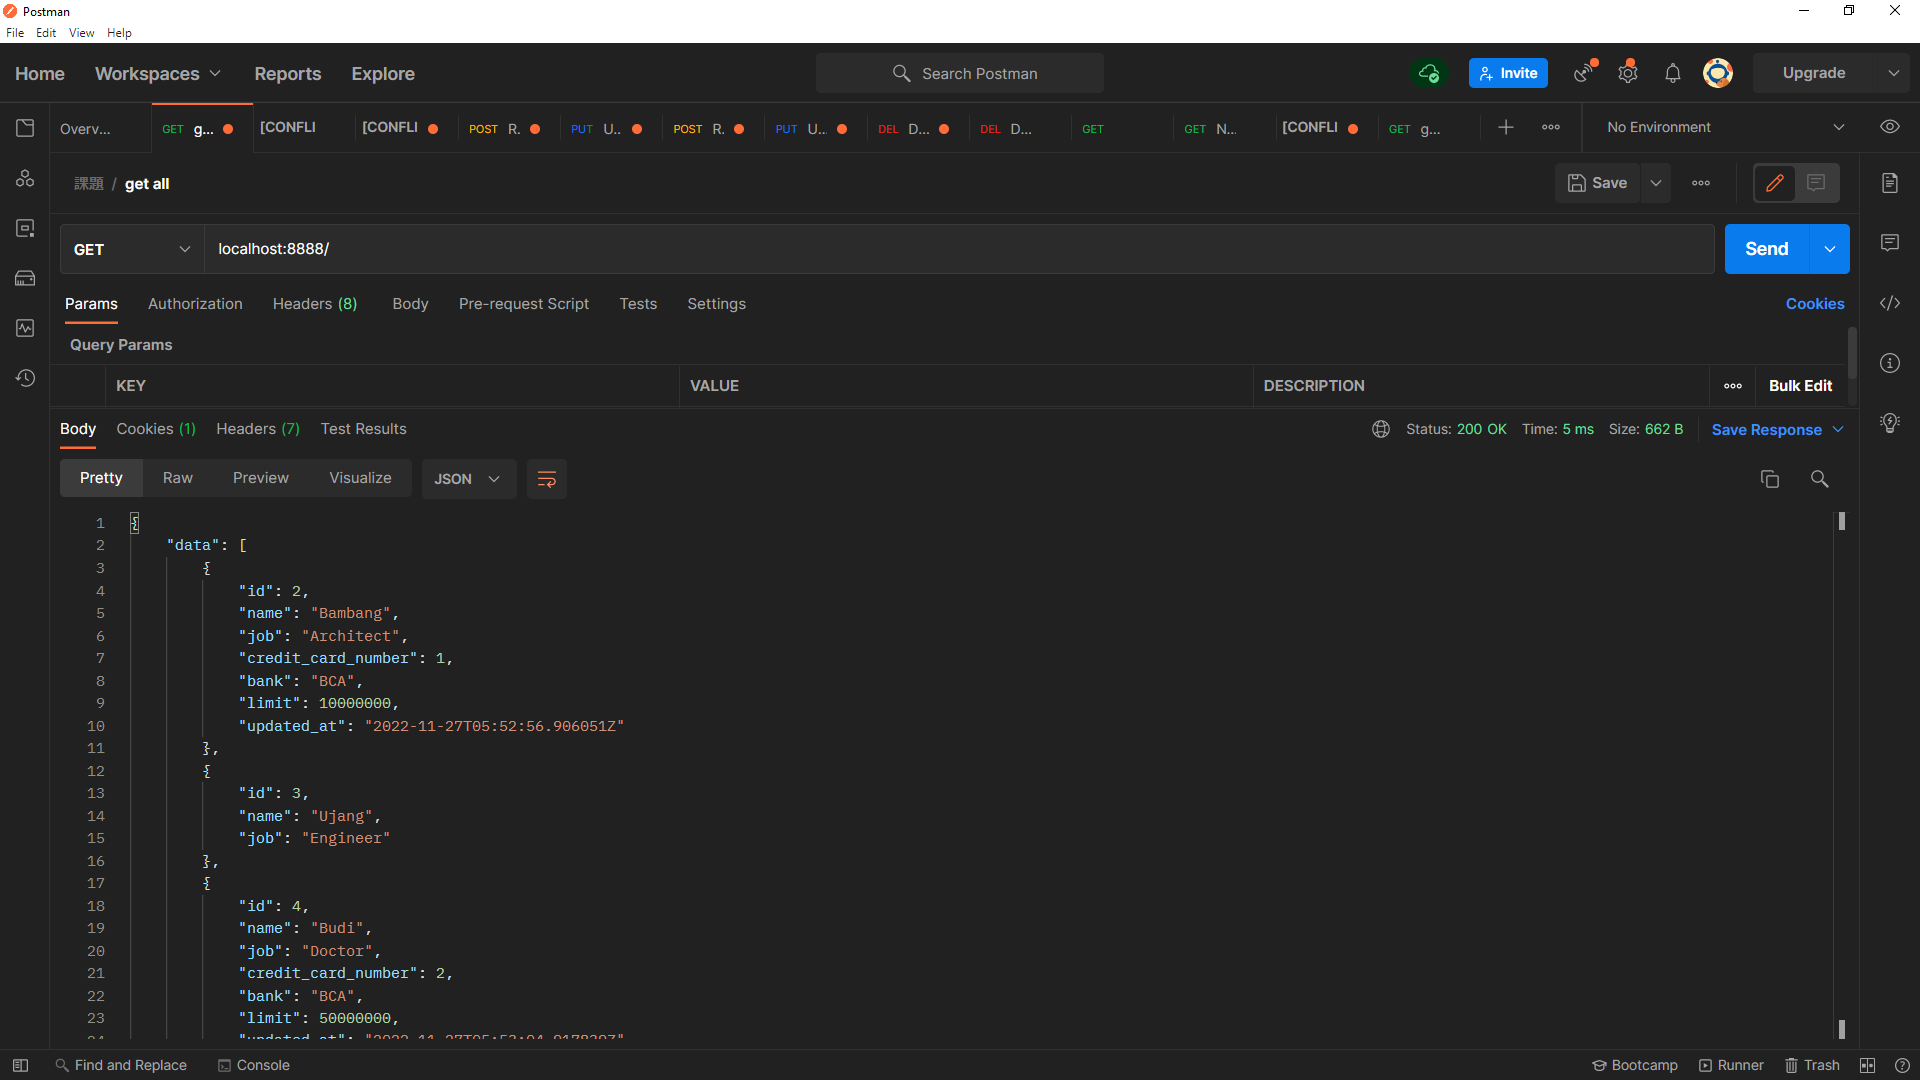
Task: Open the Console in status bar
Action: tap(254, 1065)
